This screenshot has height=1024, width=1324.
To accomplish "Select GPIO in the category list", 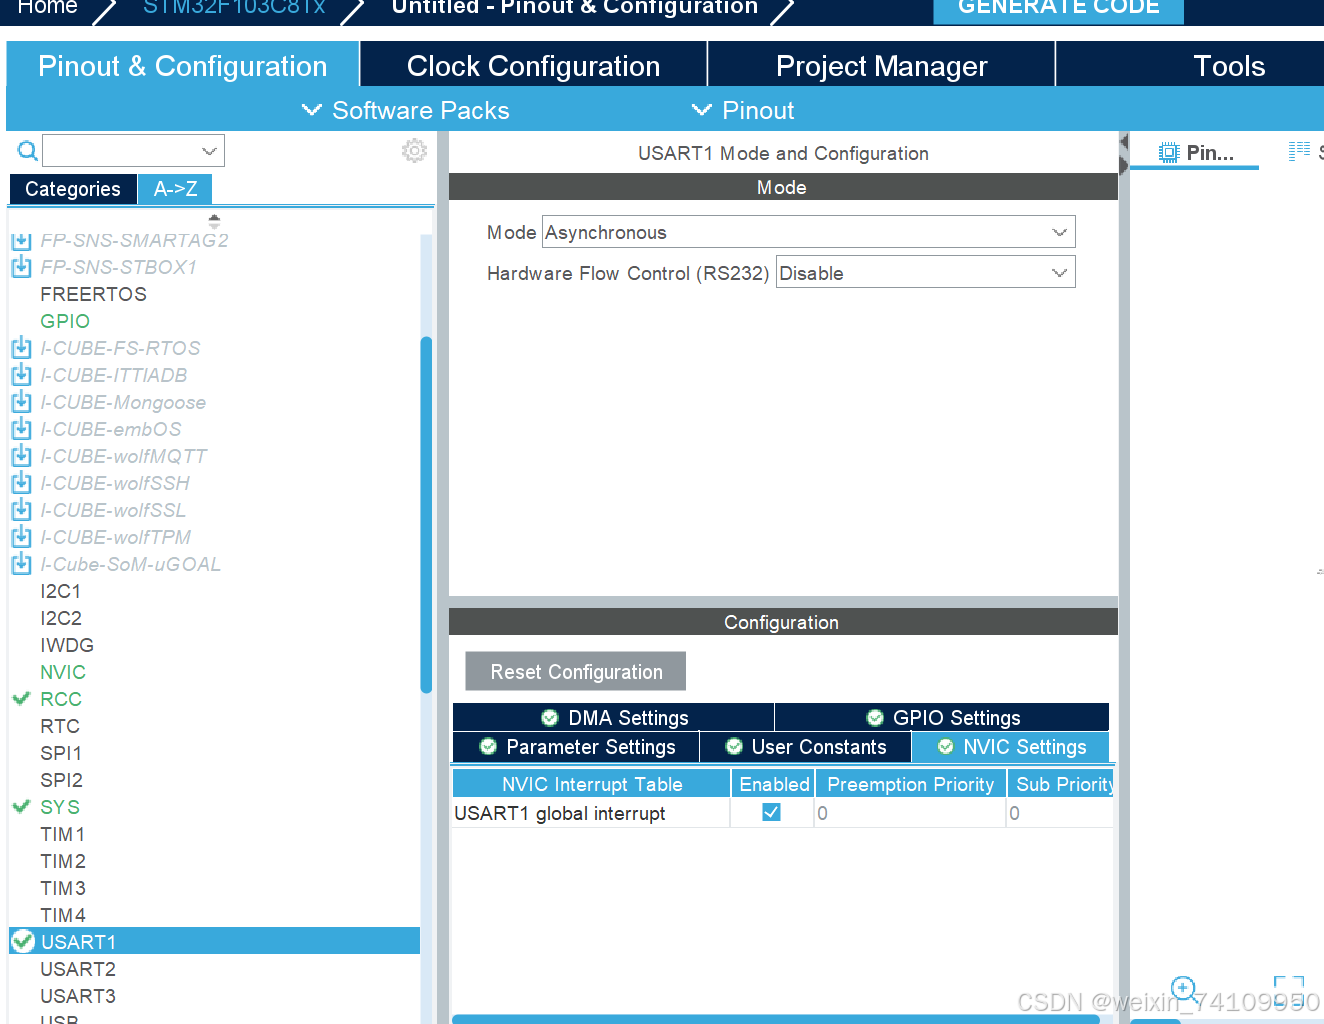I will pyautogui.click(x=65, y=321).
